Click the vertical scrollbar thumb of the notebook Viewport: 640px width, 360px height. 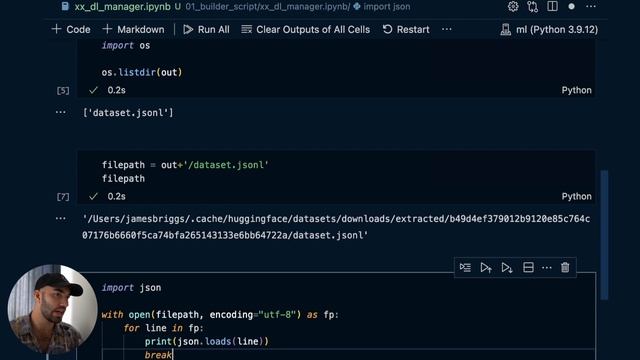tap(604, 235)
